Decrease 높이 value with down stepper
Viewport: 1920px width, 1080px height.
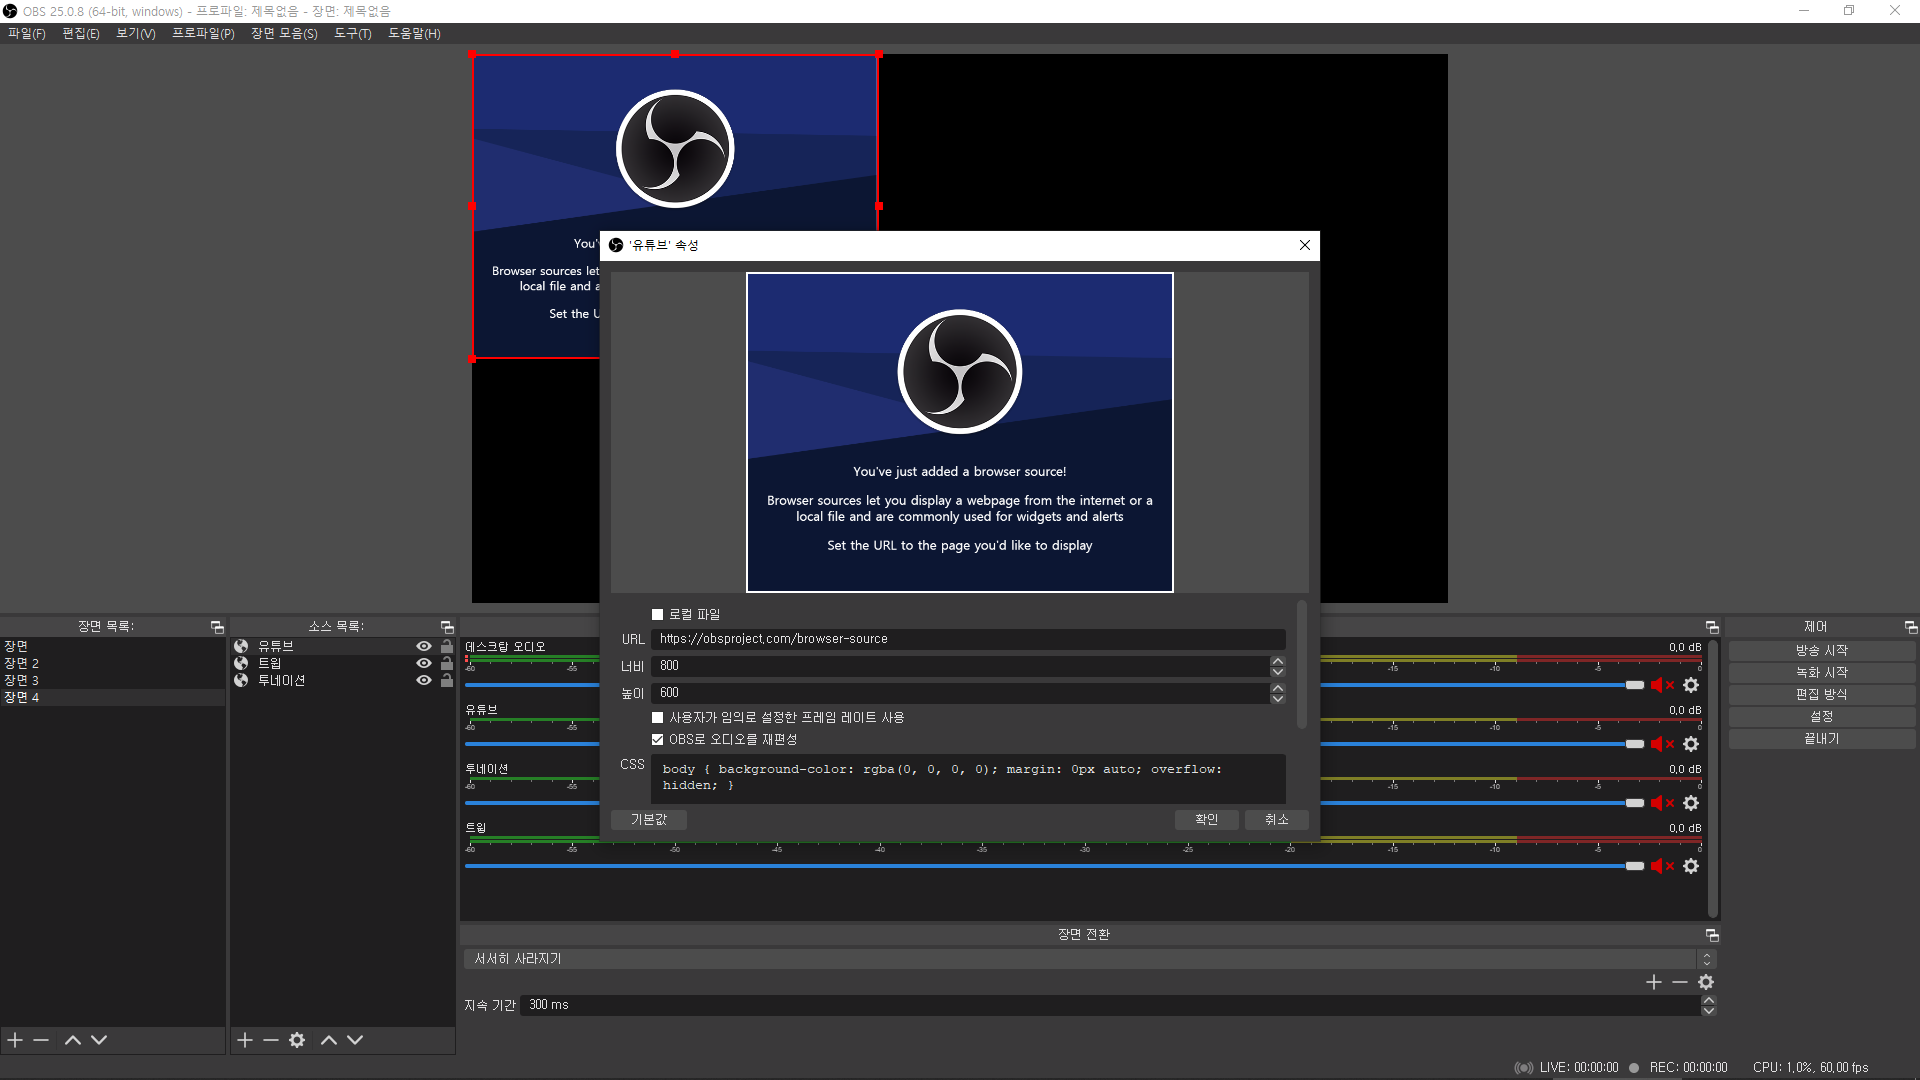click(x=1277, y=698)
